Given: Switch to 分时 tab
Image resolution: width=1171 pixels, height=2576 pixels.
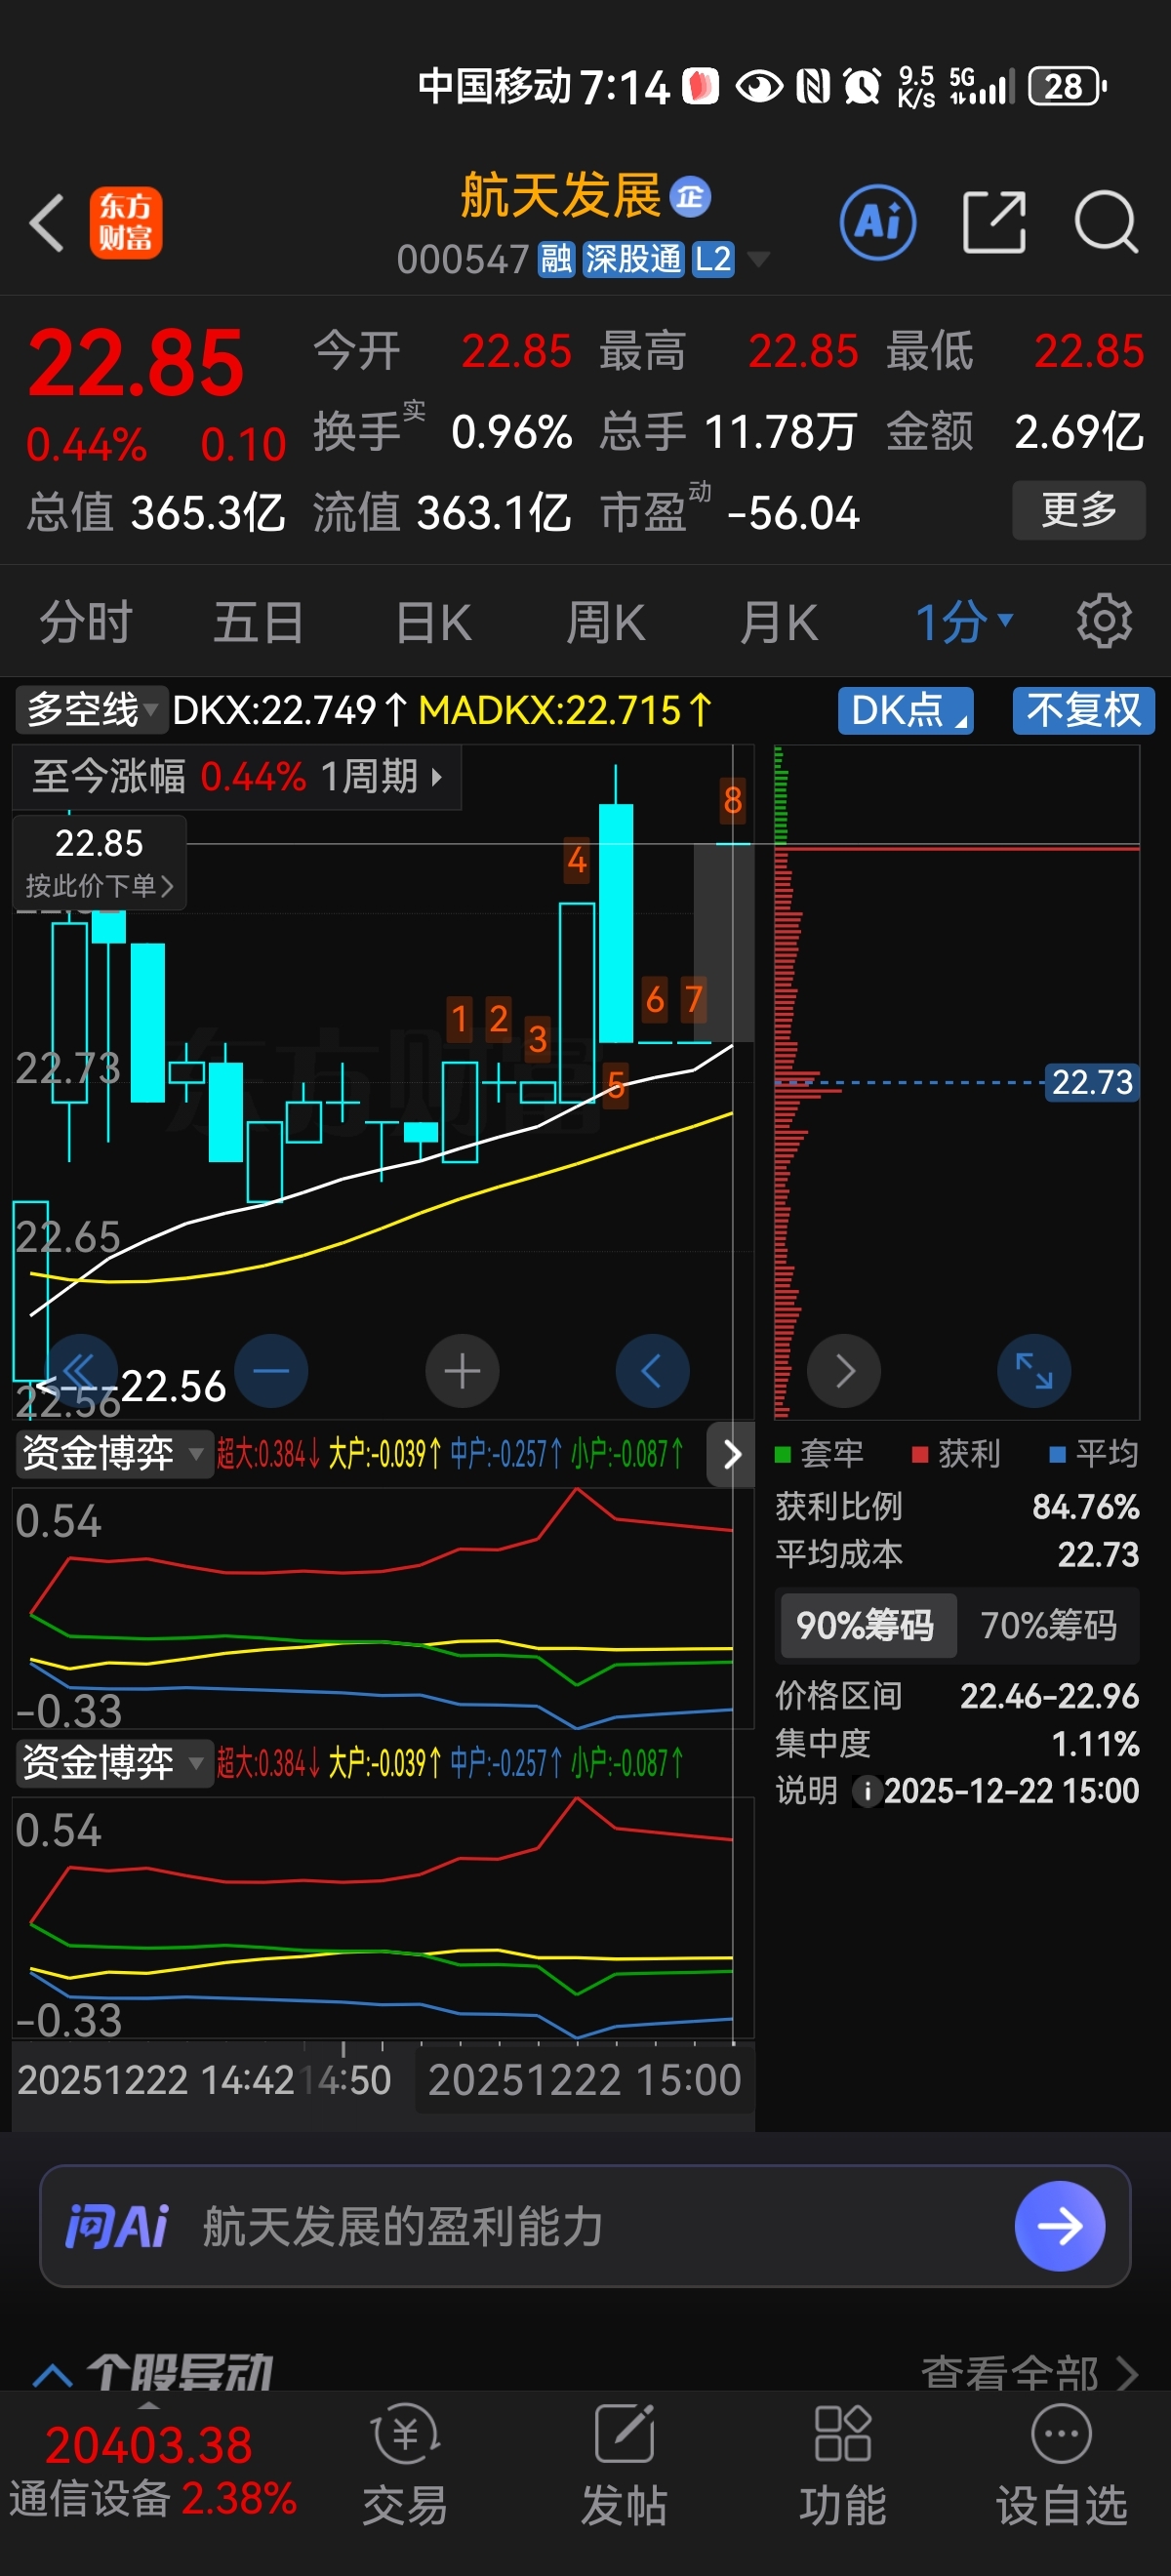Looking at the screenshot, I should pos(86,622).
